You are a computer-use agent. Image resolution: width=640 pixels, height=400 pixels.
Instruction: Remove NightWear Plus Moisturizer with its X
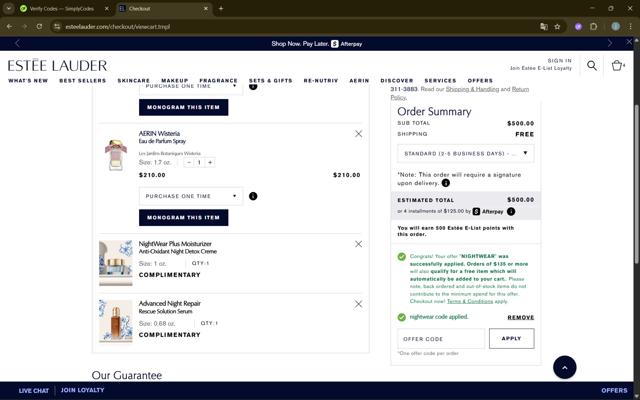click(358, 244)
